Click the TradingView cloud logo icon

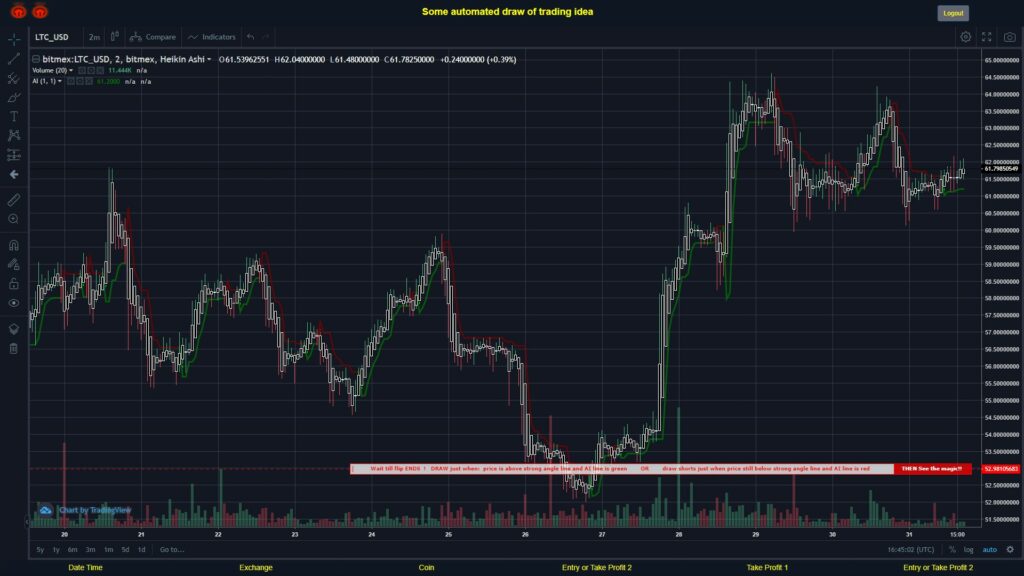[x=45, y=510]
